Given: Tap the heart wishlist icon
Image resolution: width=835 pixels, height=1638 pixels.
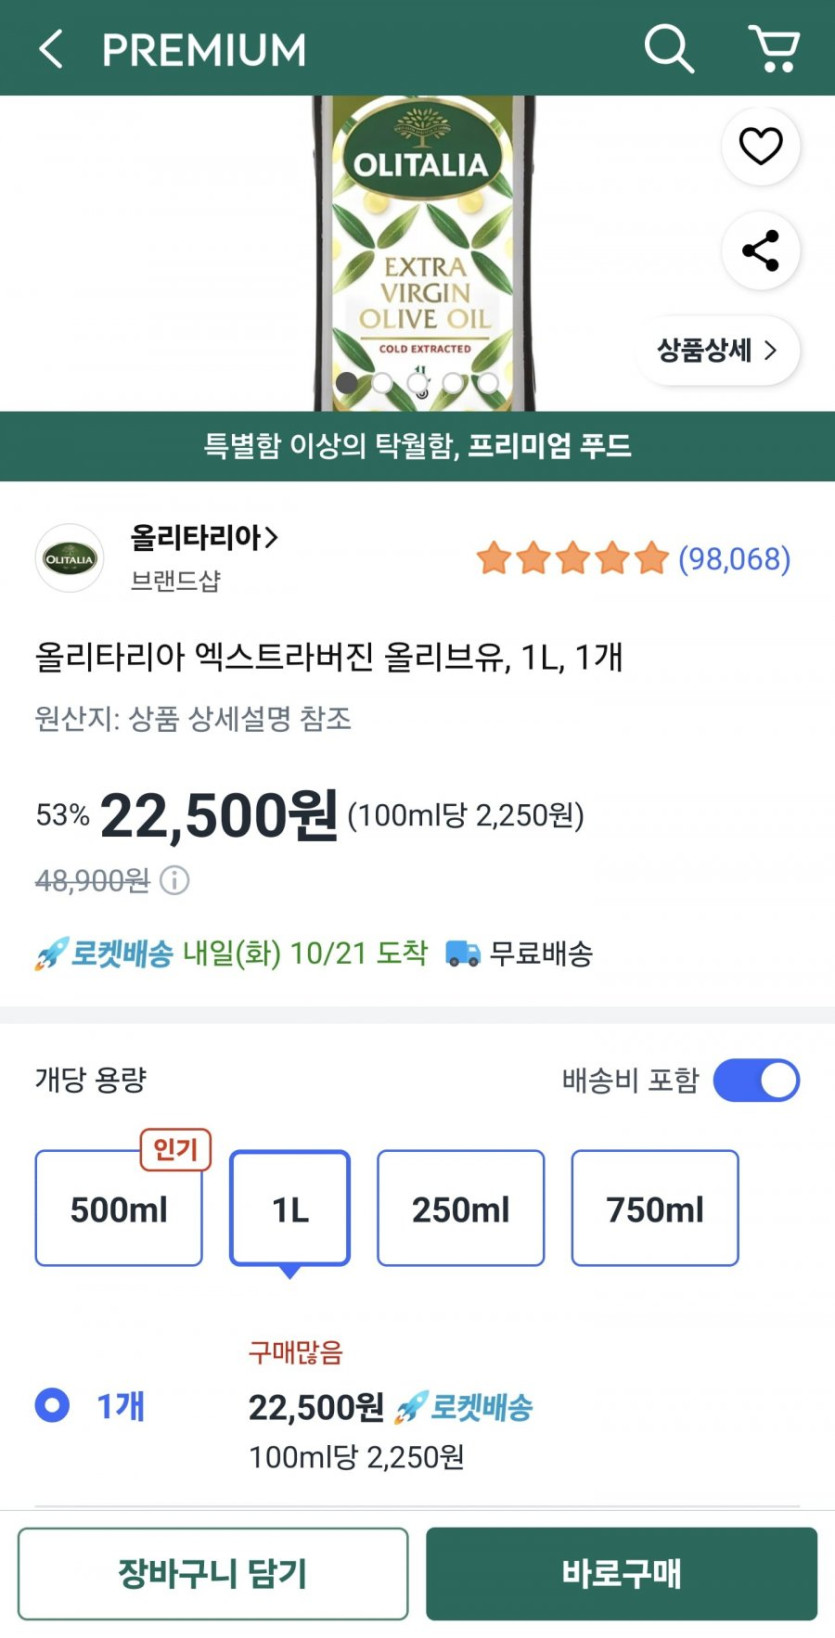Looking at the screenshot, I should click(760, 147).
